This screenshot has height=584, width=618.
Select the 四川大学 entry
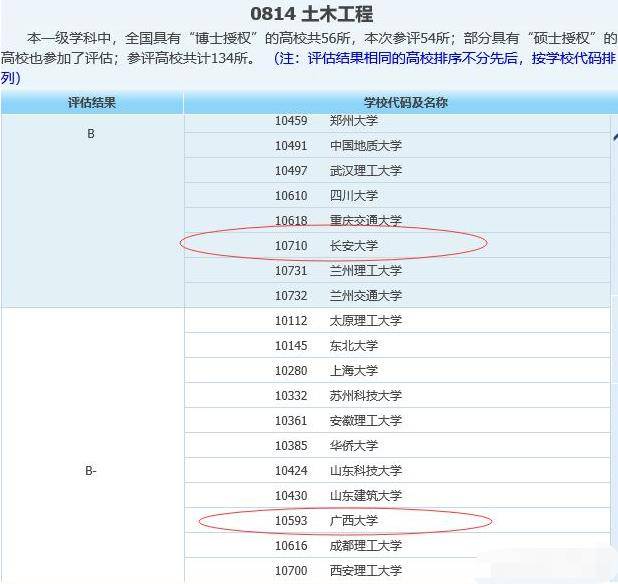[x=397, y=195]
